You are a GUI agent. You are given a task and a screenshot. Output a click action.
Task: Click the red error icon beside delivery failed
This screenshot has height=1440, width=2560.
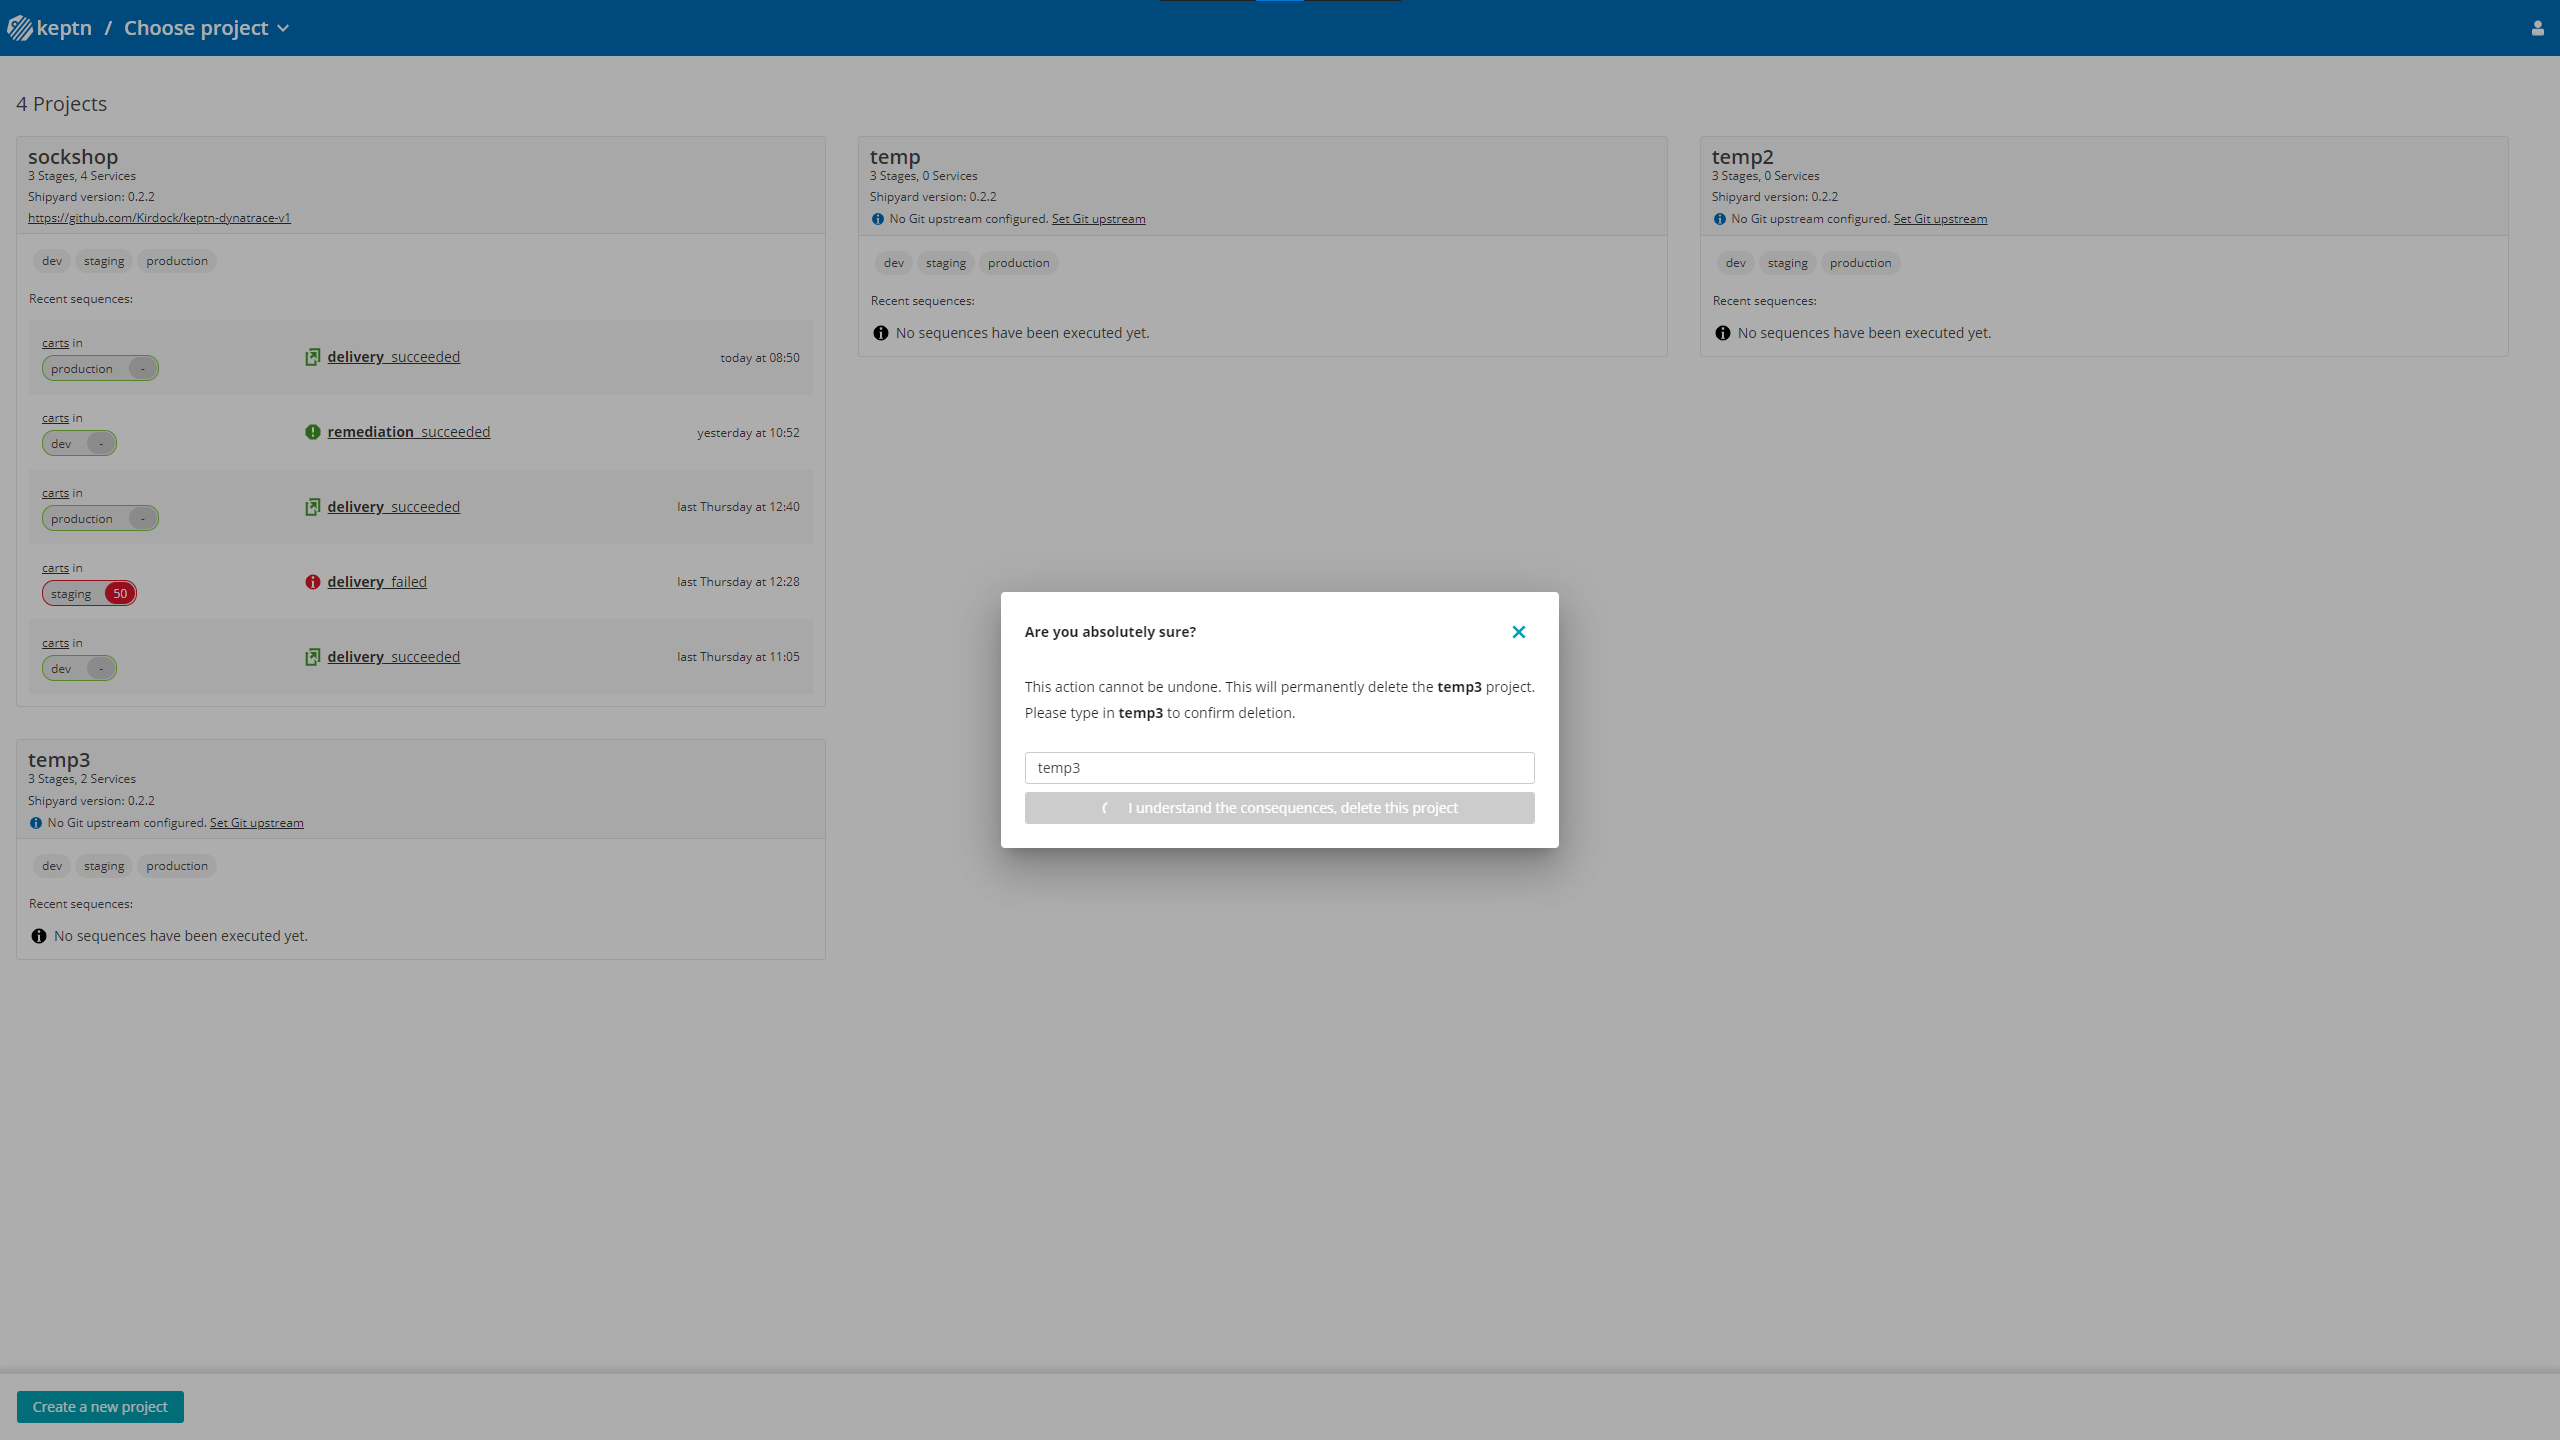[x=312, y=581]
